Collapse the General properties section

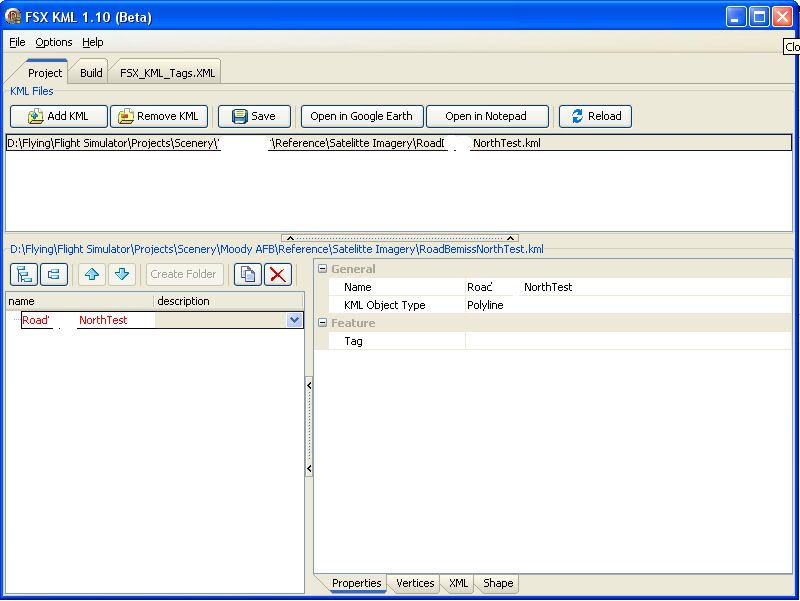[x=322, y=269]
